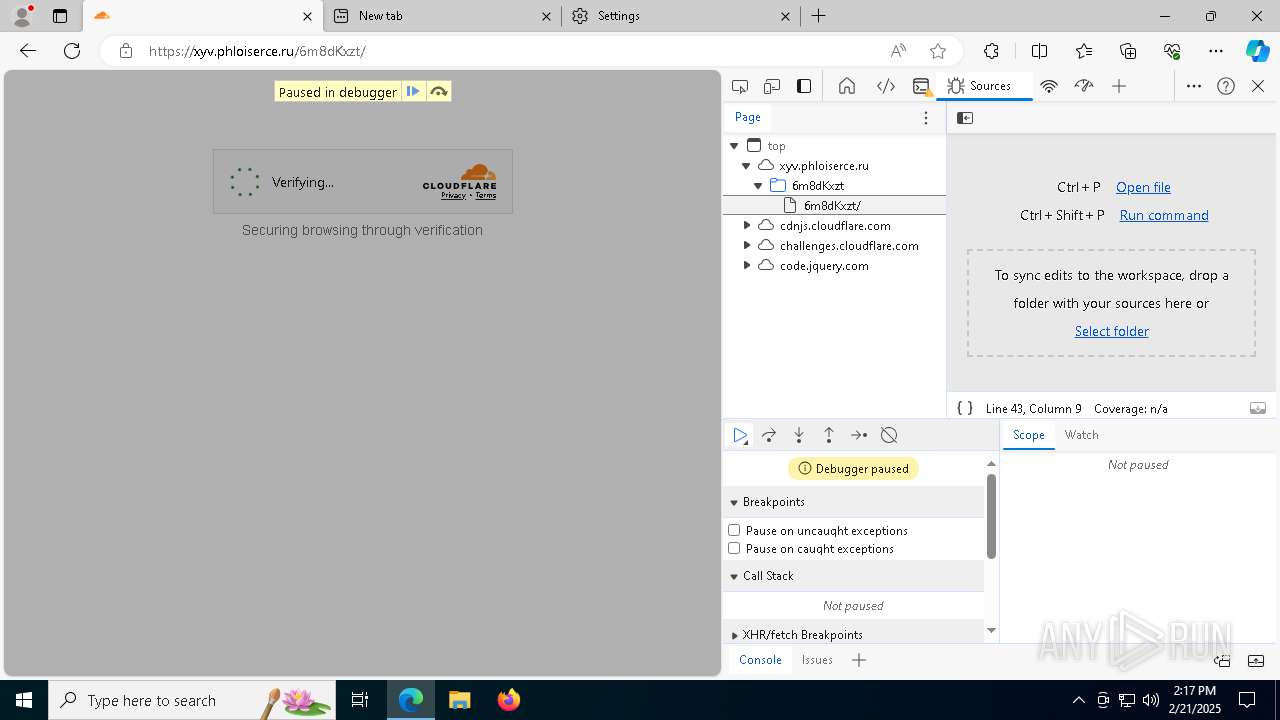Open DevTools Welcome home tab

point(847,86)
